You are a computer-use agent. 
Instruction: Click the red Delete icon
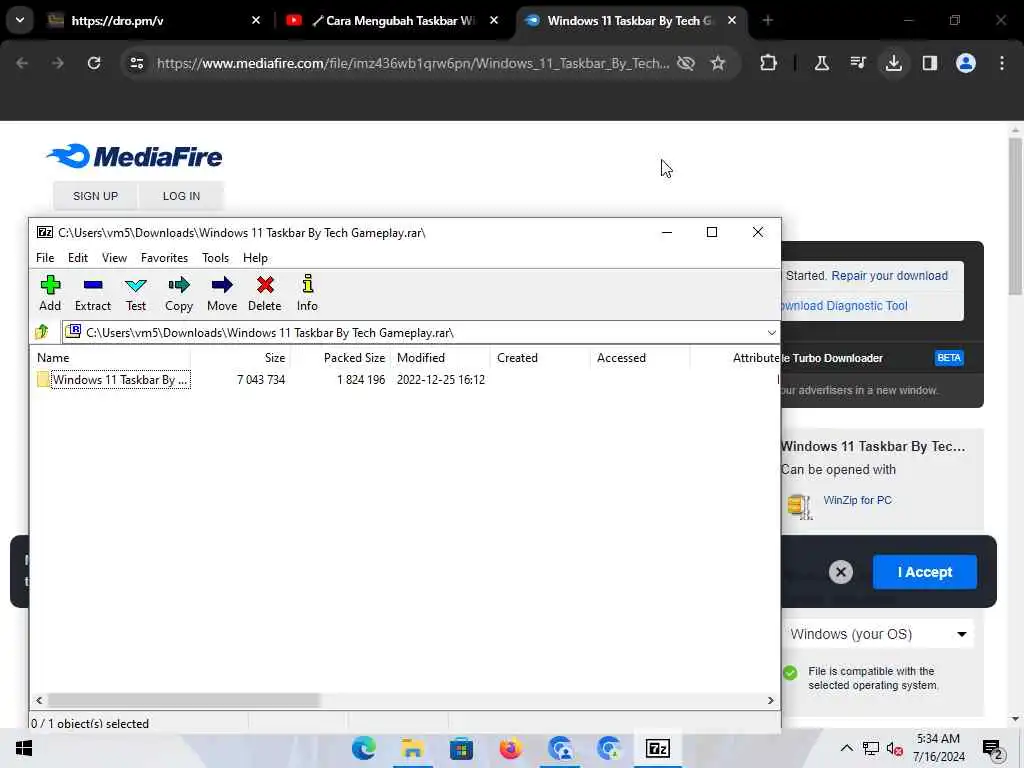[264, 293]
